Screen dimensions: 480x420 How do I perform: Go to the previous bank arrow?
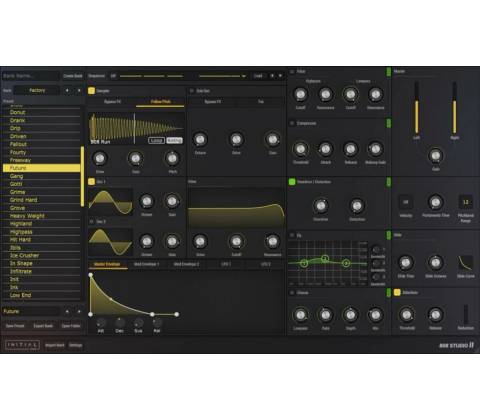tap(67, 90)
